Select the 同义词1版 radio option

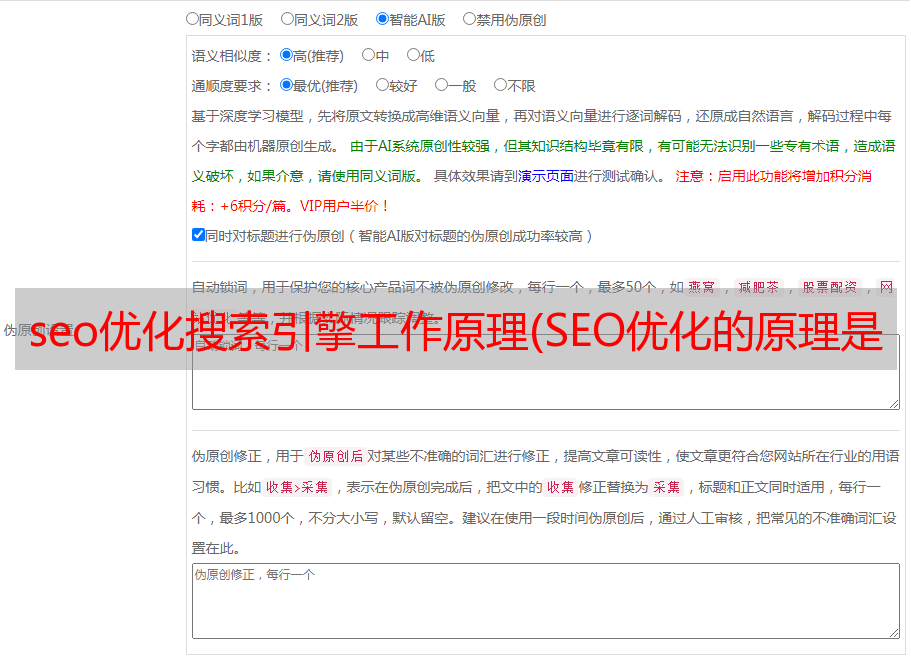[192, 19]
